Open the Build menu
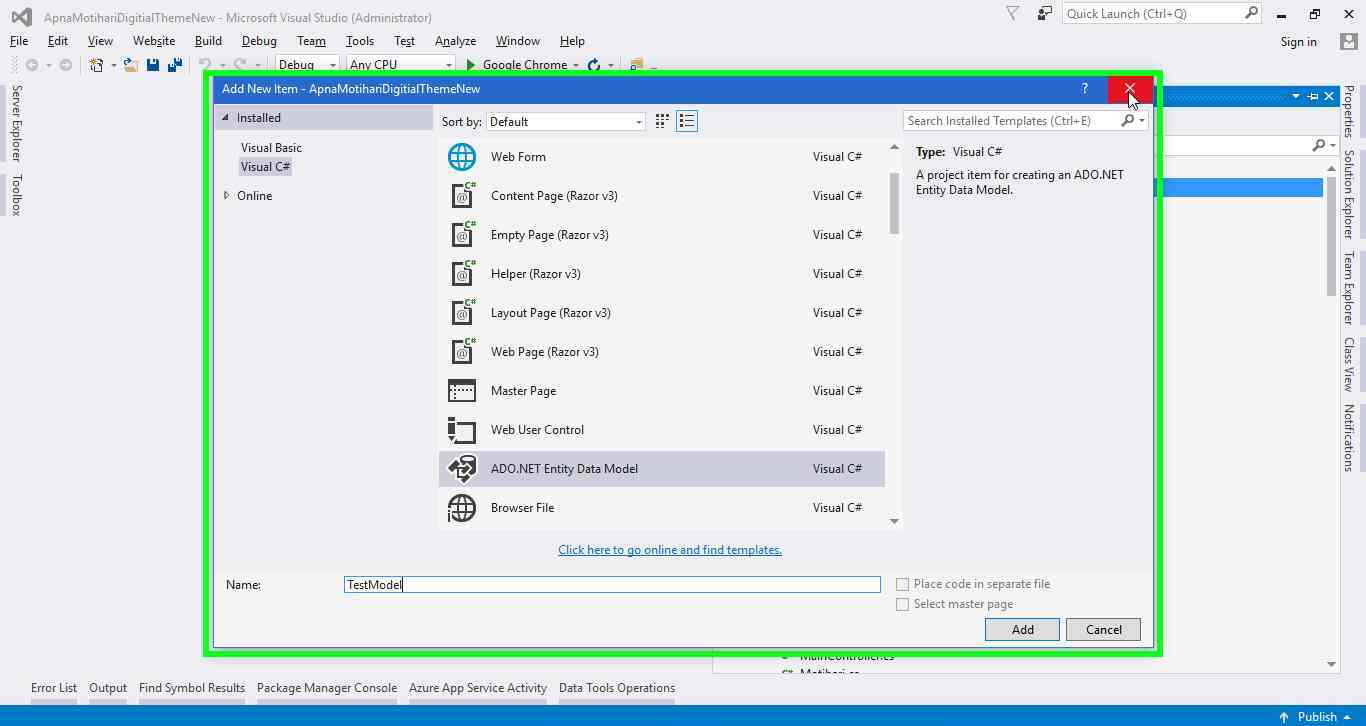Viewport: 1366px width, 726px height. (208, 41)
